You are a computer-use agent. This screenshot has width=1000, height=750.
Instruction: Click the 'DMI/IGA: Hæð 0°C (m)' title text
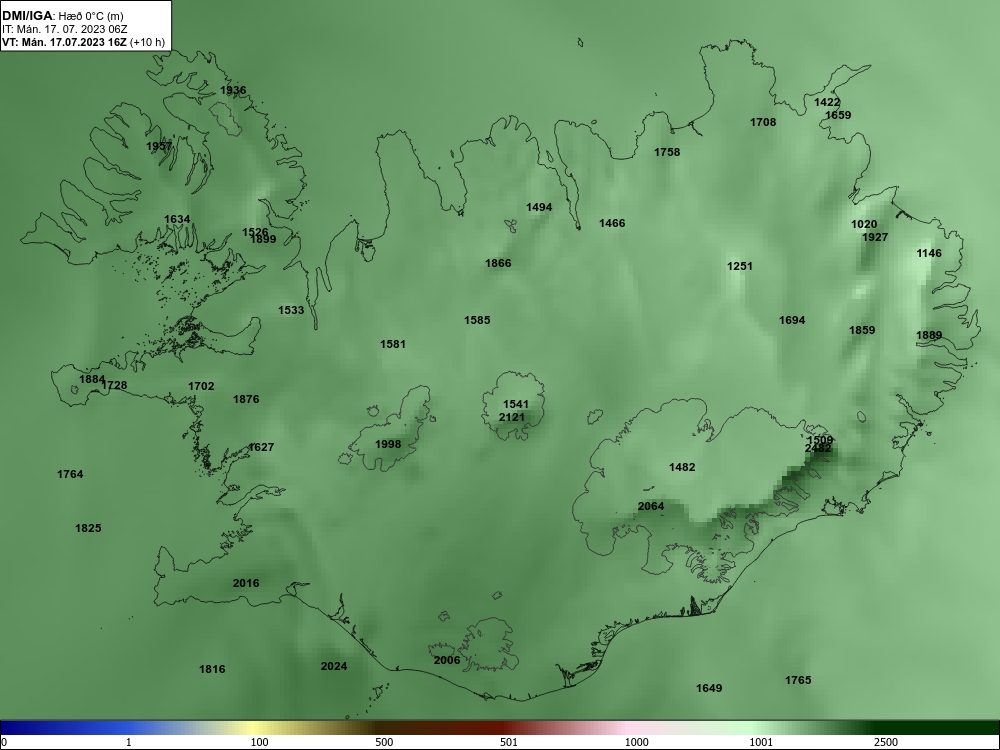62,16
